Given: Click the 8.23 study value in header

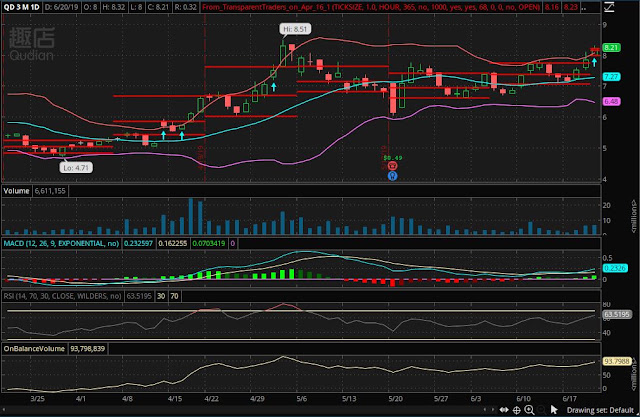Looking at the screenshot, I should pos(571,7).
